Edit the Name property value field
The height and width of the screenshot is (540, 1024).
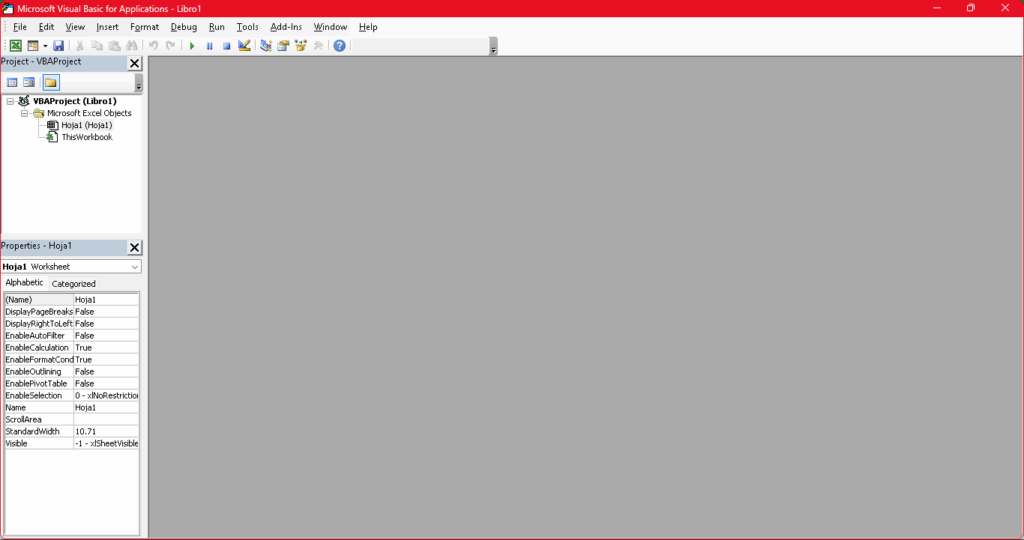[106, 407]
